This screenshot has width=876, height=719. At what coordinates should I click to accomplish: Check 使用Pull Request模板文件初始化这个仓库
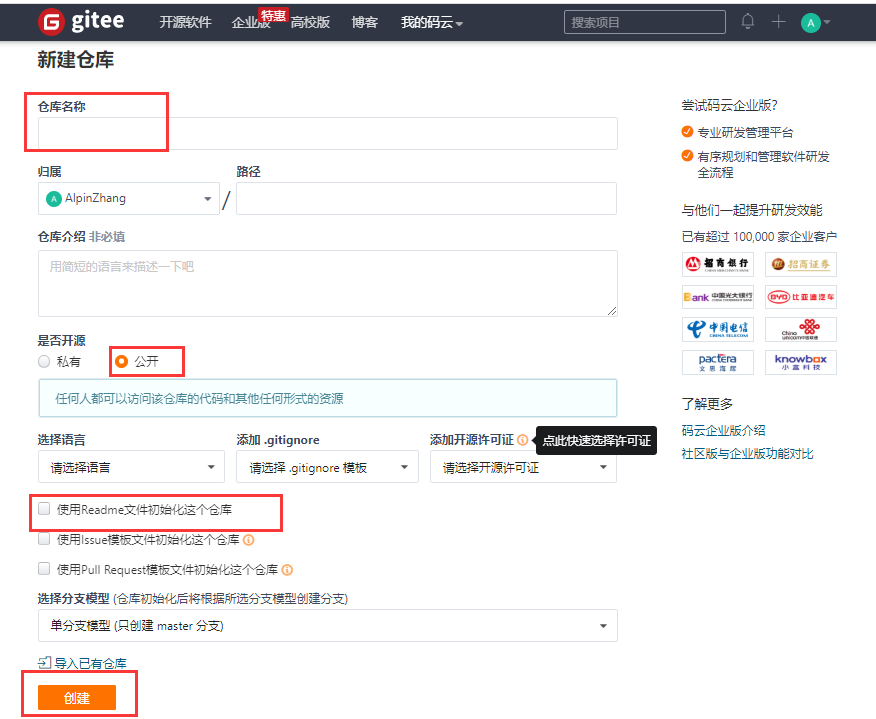coord(44,568)
